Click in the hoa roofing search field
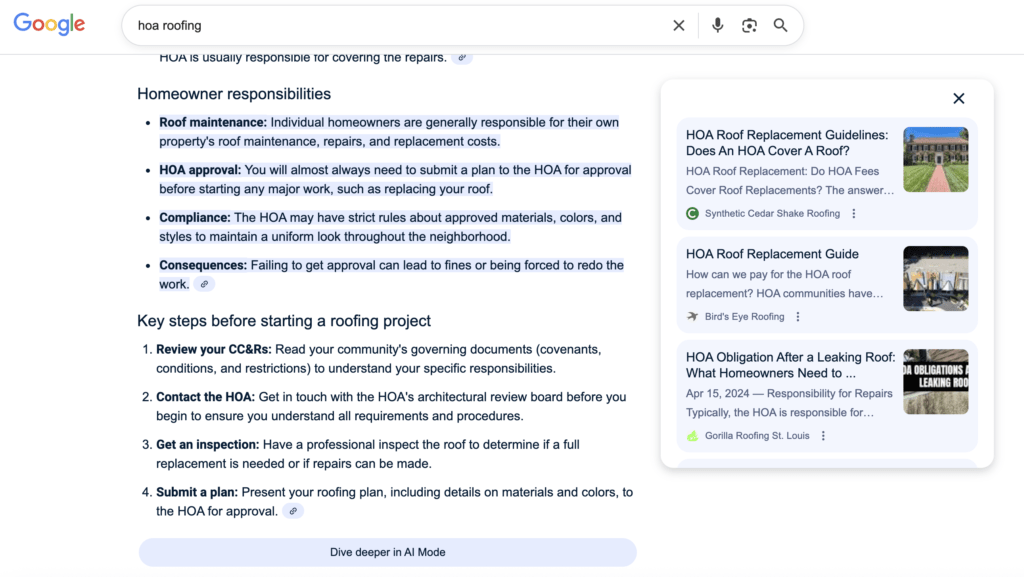The height and width of the screenshot is (577, 1024). [400, 26]
